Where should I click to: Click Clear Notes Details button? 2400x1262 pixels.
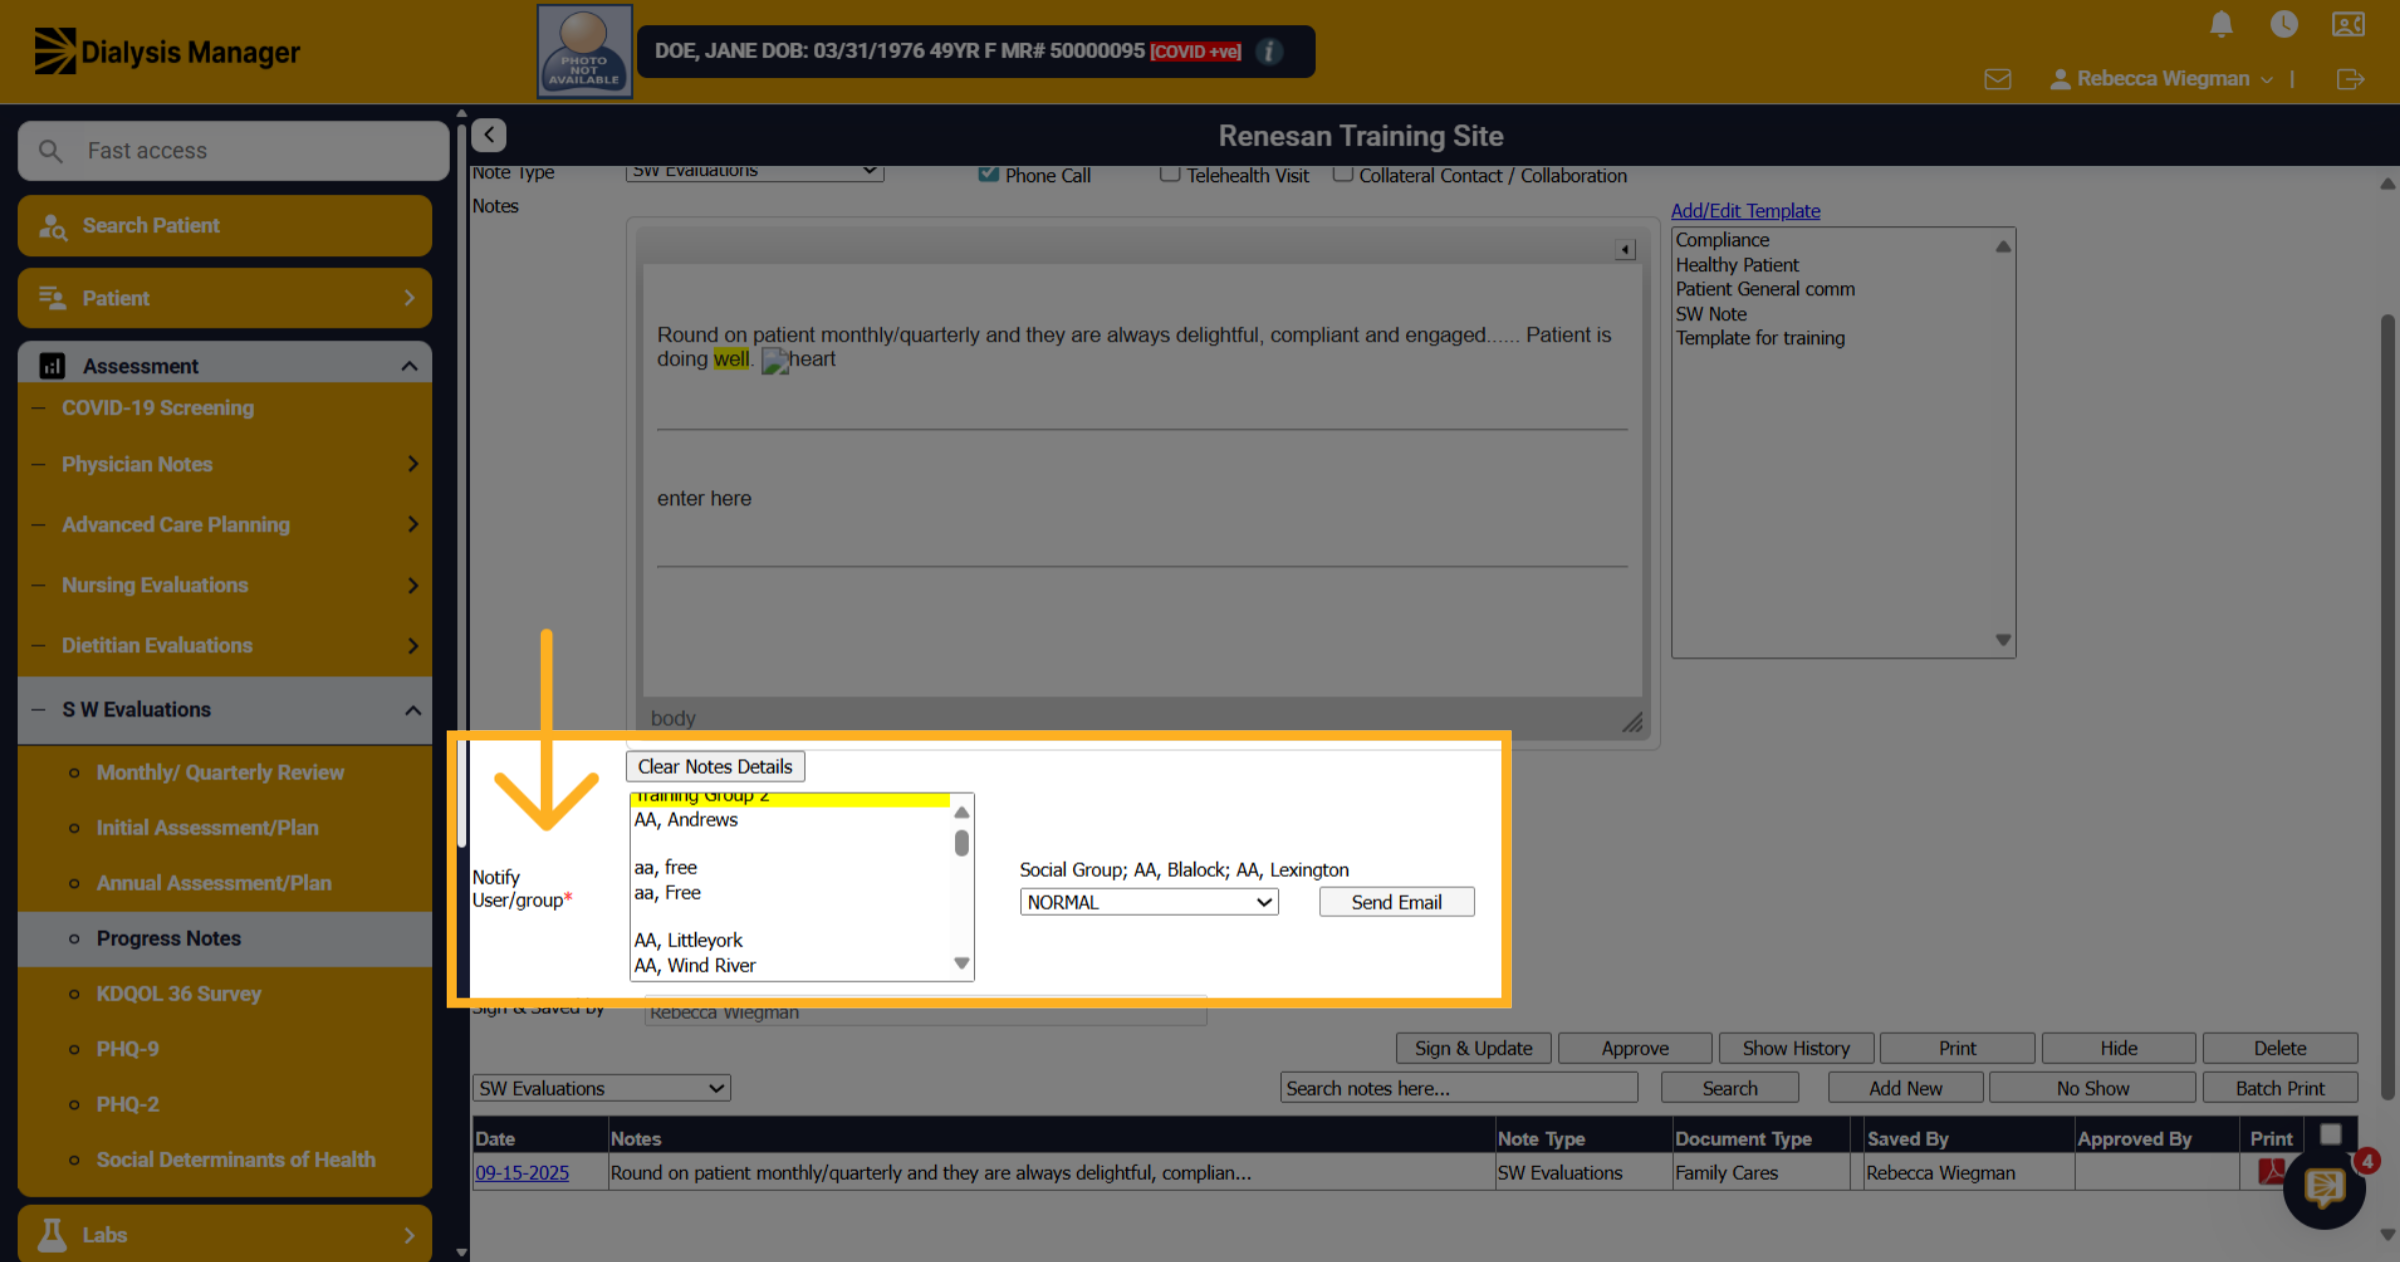(x=715, y=766)
